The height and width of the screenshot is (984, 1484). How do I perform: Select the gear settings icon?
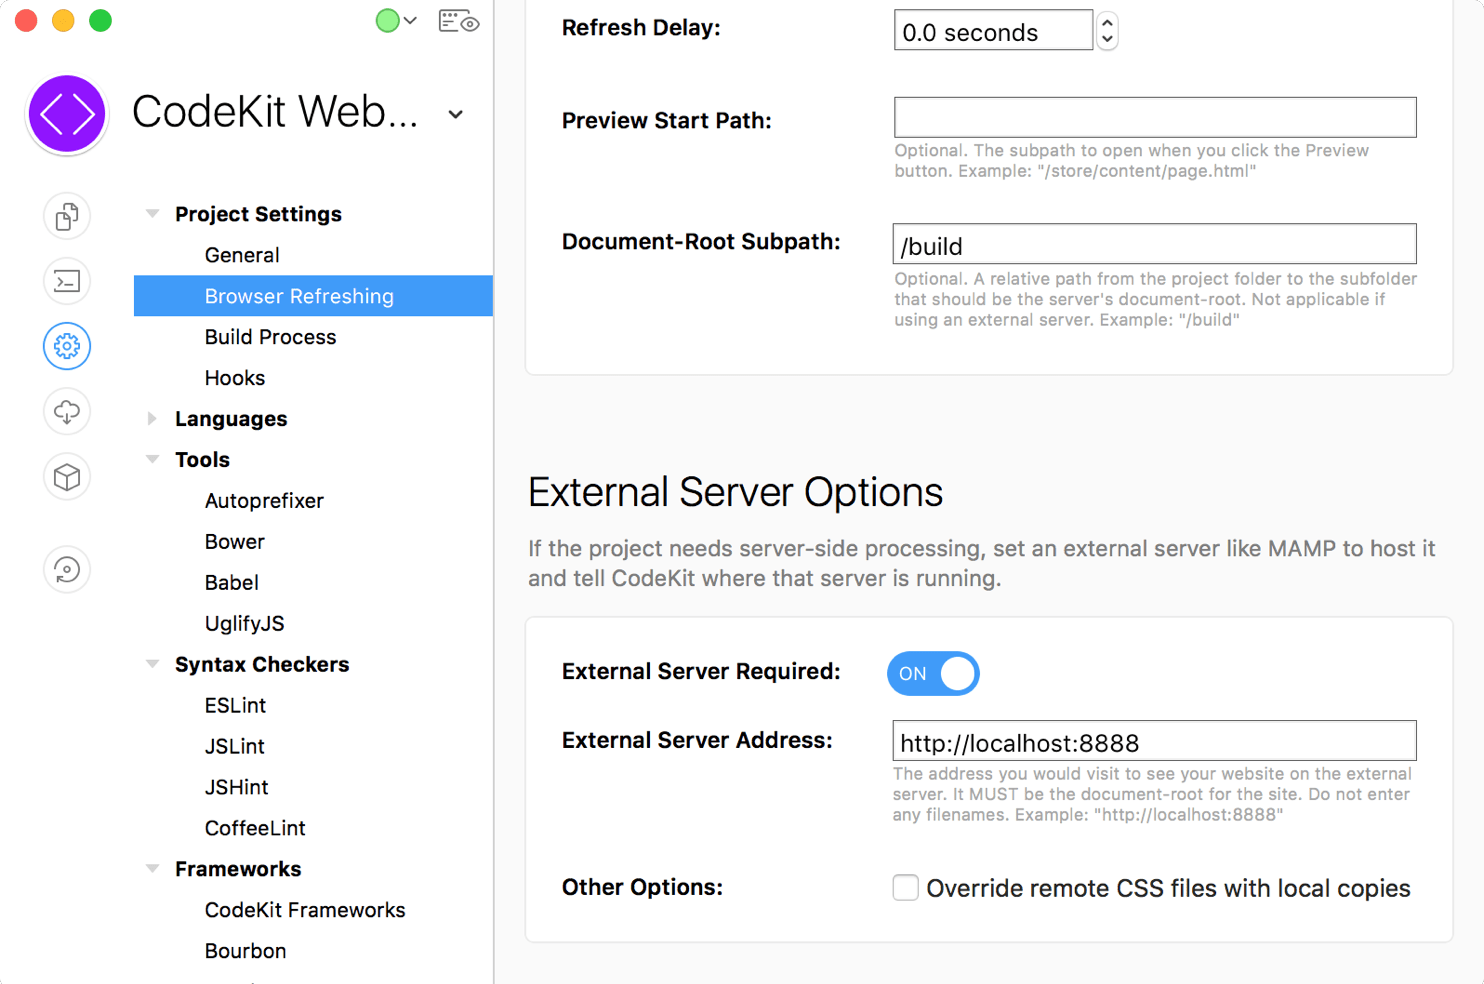67,346
